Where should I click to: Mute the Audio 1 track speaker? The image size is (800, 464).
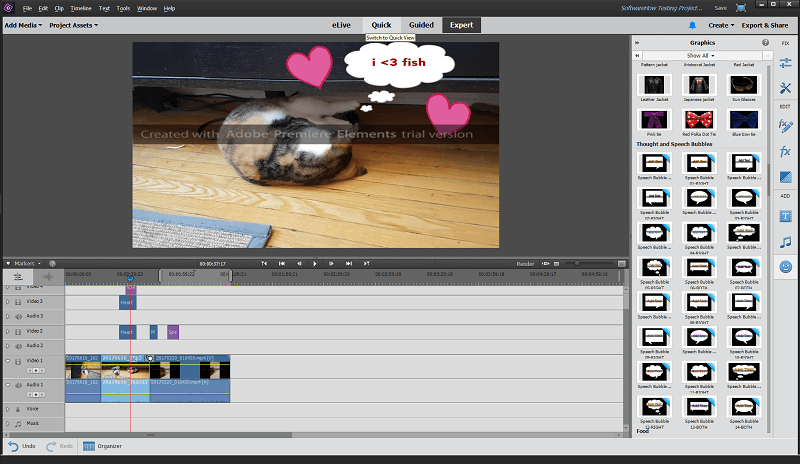pos(18,385)
